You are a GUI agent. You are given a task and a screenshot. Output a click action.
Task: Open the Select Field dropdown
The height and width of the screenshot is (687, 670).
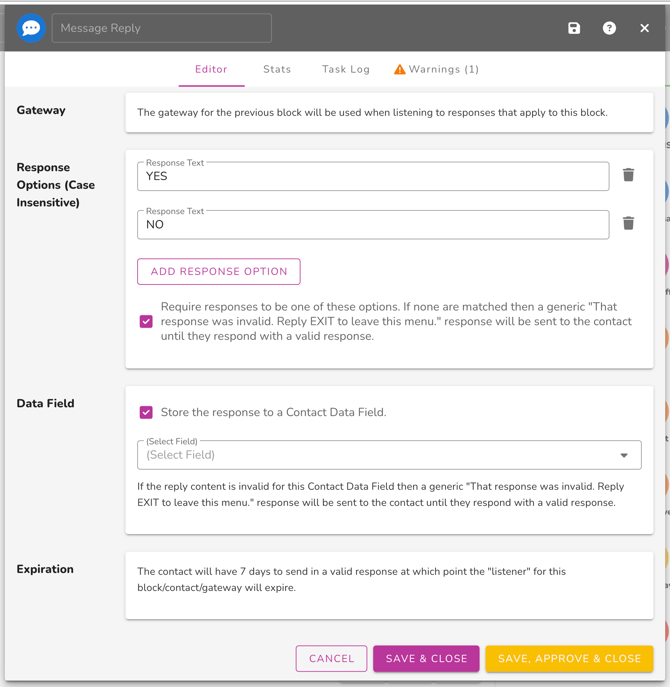point(380,455)
